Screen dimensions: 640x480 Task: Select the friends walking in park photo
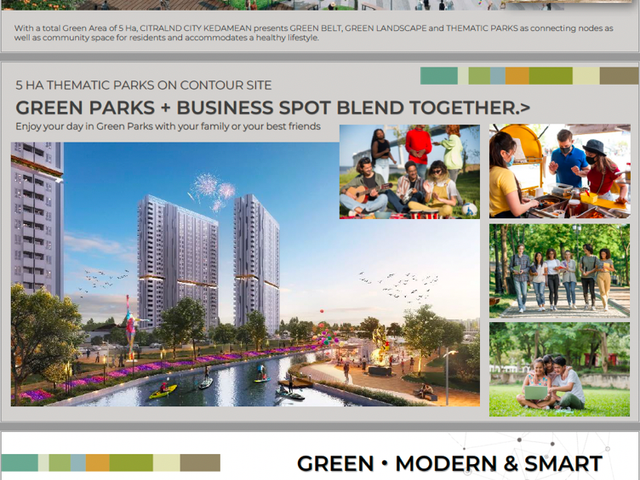[560, 271]
